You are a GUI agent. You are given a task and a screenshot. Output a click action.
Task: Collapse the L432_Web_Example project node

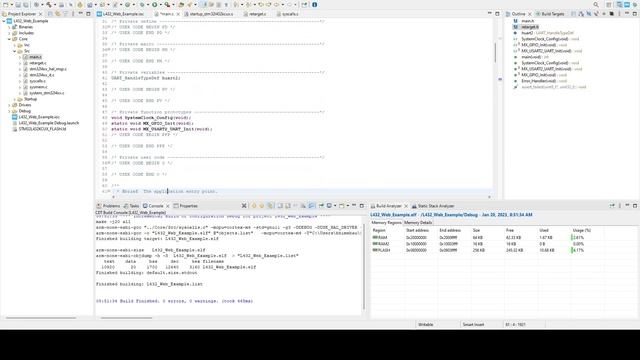[4, 21]
